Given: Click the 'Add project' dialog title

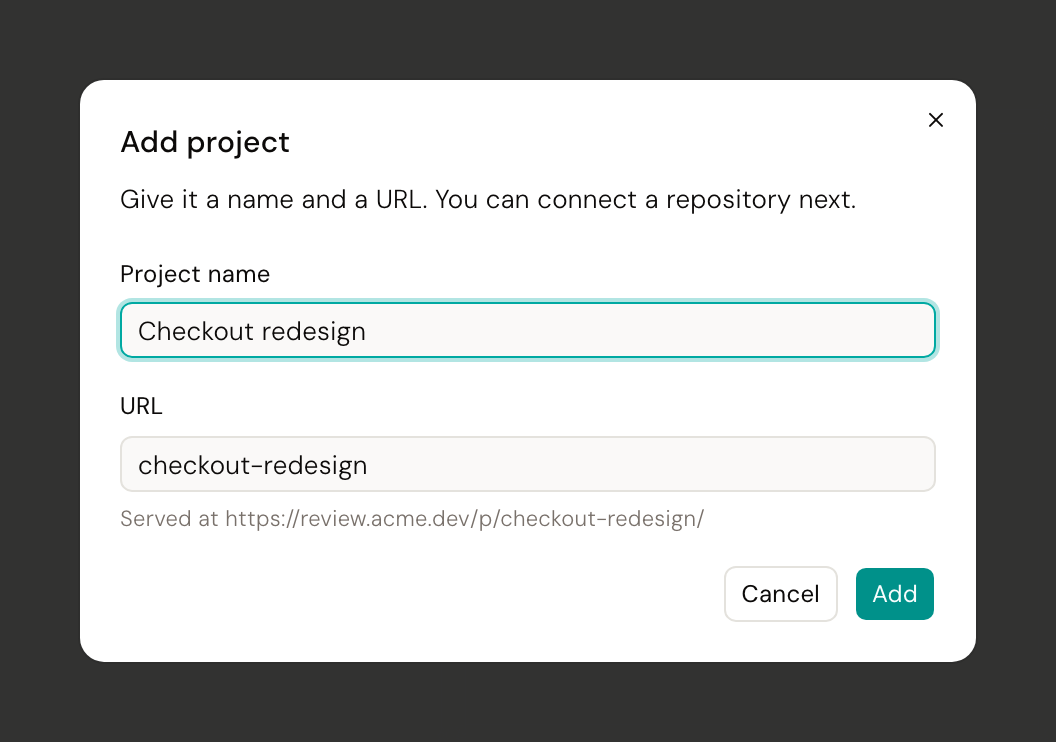Looking at the screenshot, I should [205, 143].
